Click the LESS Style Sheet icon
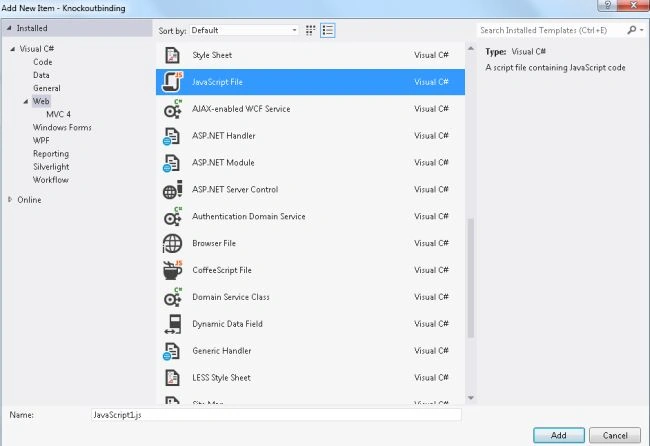 click(172, 378)
